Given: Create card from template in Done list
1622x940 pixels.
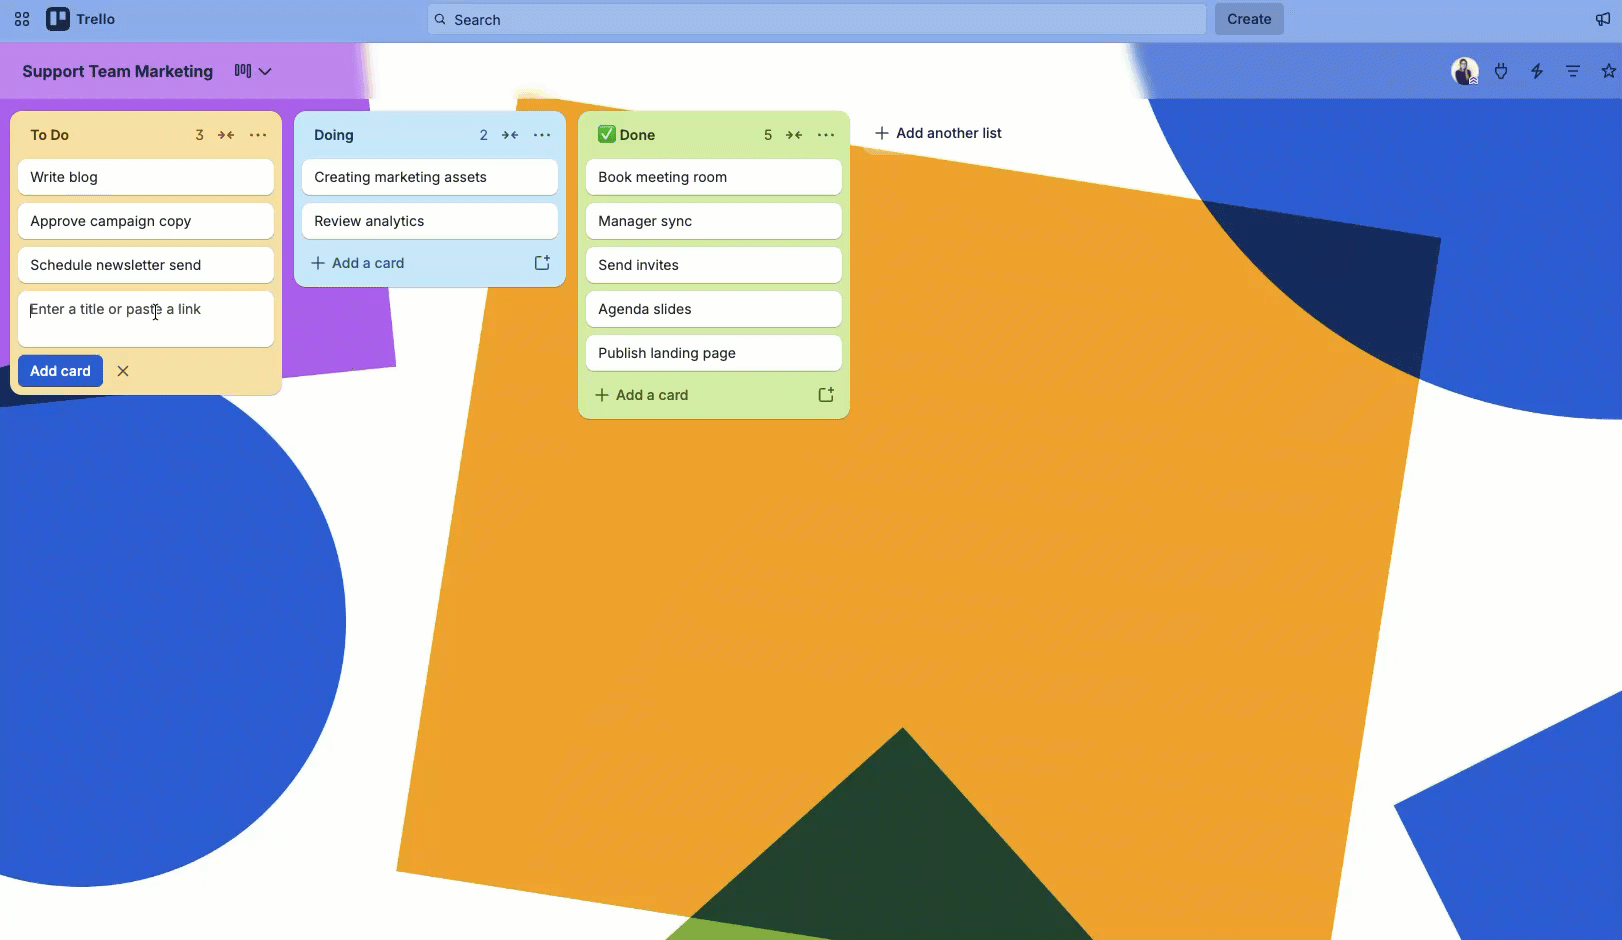Looking at the screenshot, I should pos(826,395).
